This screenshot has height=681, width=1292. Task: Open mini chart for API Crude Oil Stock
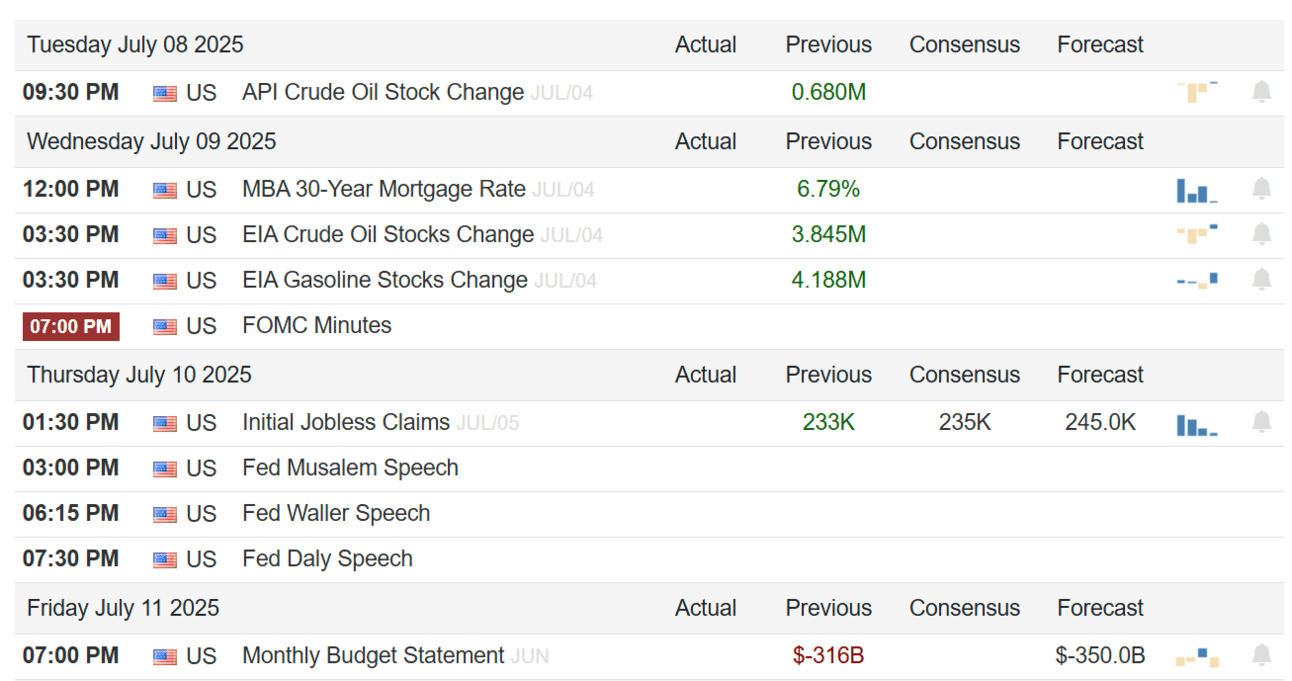click(1197, 92)
